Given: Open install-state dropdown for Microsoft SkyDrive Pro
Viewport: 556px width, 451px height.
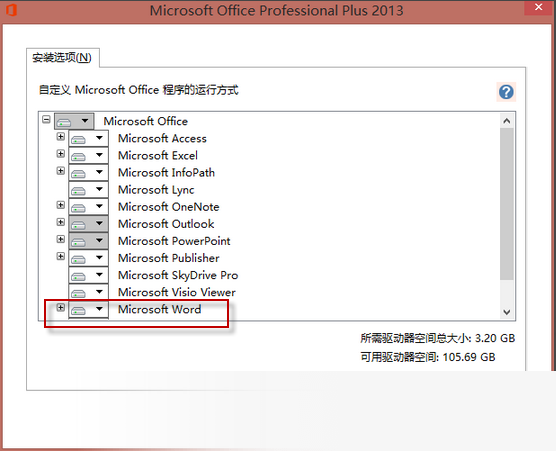Looking at the screenshot, I should (88, 275).
